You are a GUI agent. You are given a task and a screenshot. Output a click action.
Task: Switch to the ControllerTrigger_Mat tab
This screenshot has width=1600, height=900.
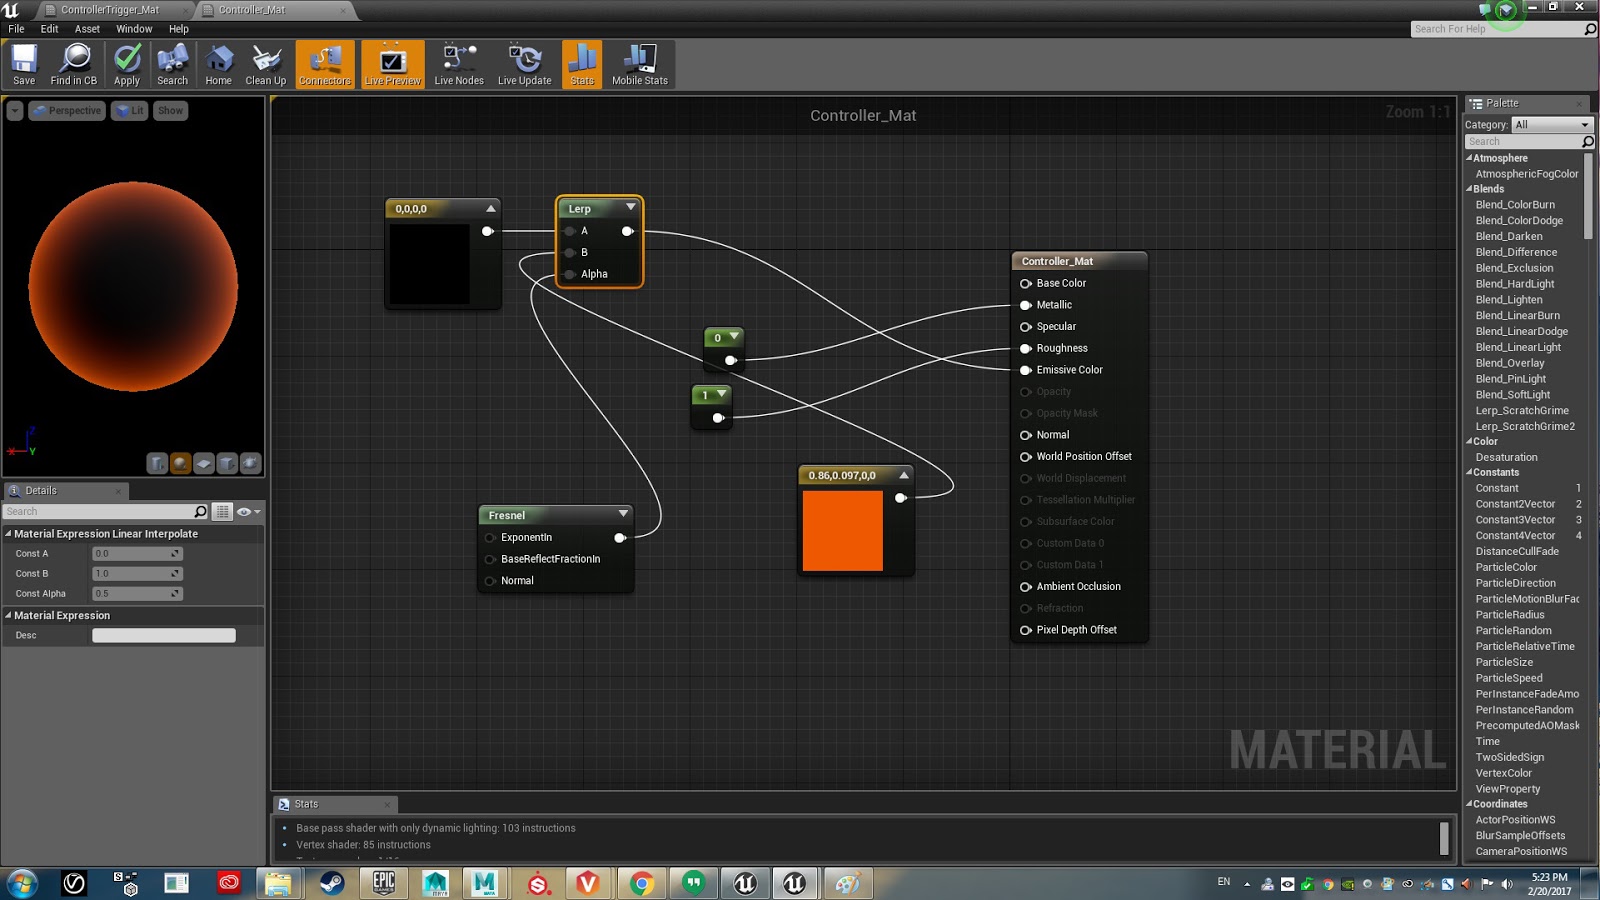[110, 9]
